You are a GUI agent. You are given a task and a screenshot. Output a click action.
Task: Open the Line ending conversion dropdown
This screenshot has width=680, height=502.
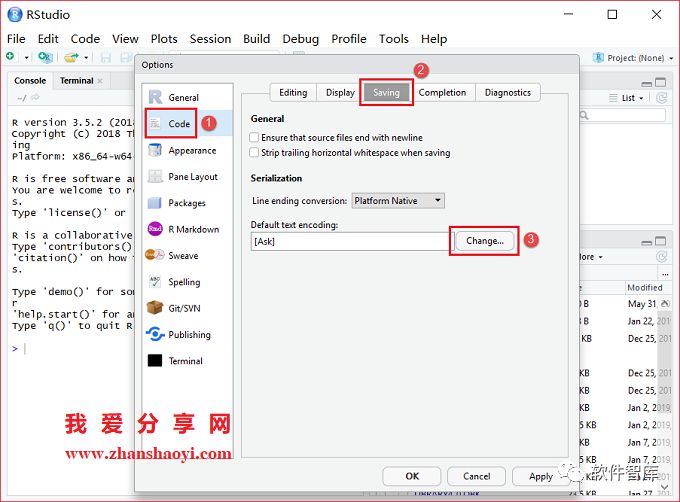pyautogui.click(x=398, y=201)
